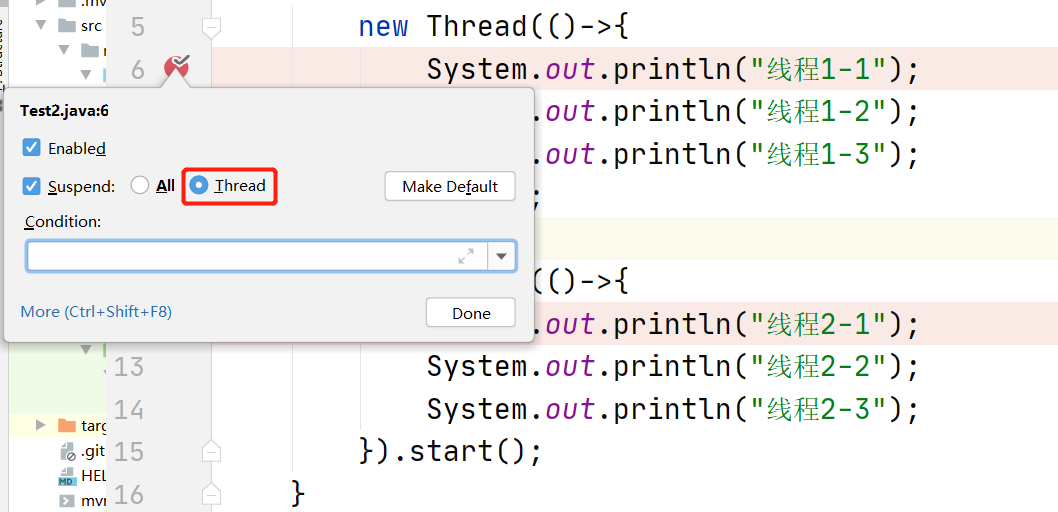Click the breakpoint icon on line 6

176,67
